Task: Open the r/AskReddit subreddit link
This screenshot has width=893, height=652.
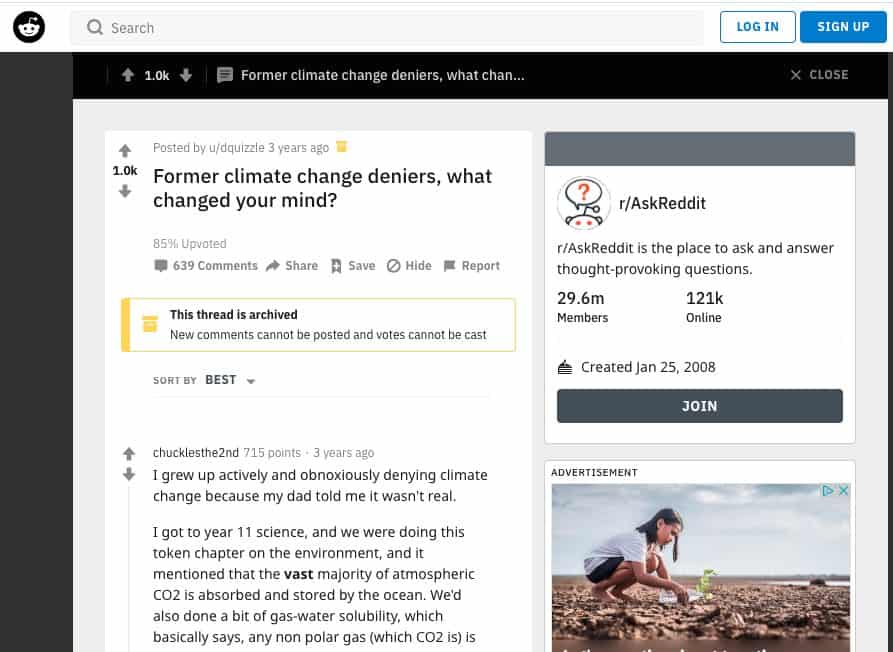Action: pos(662,203)
